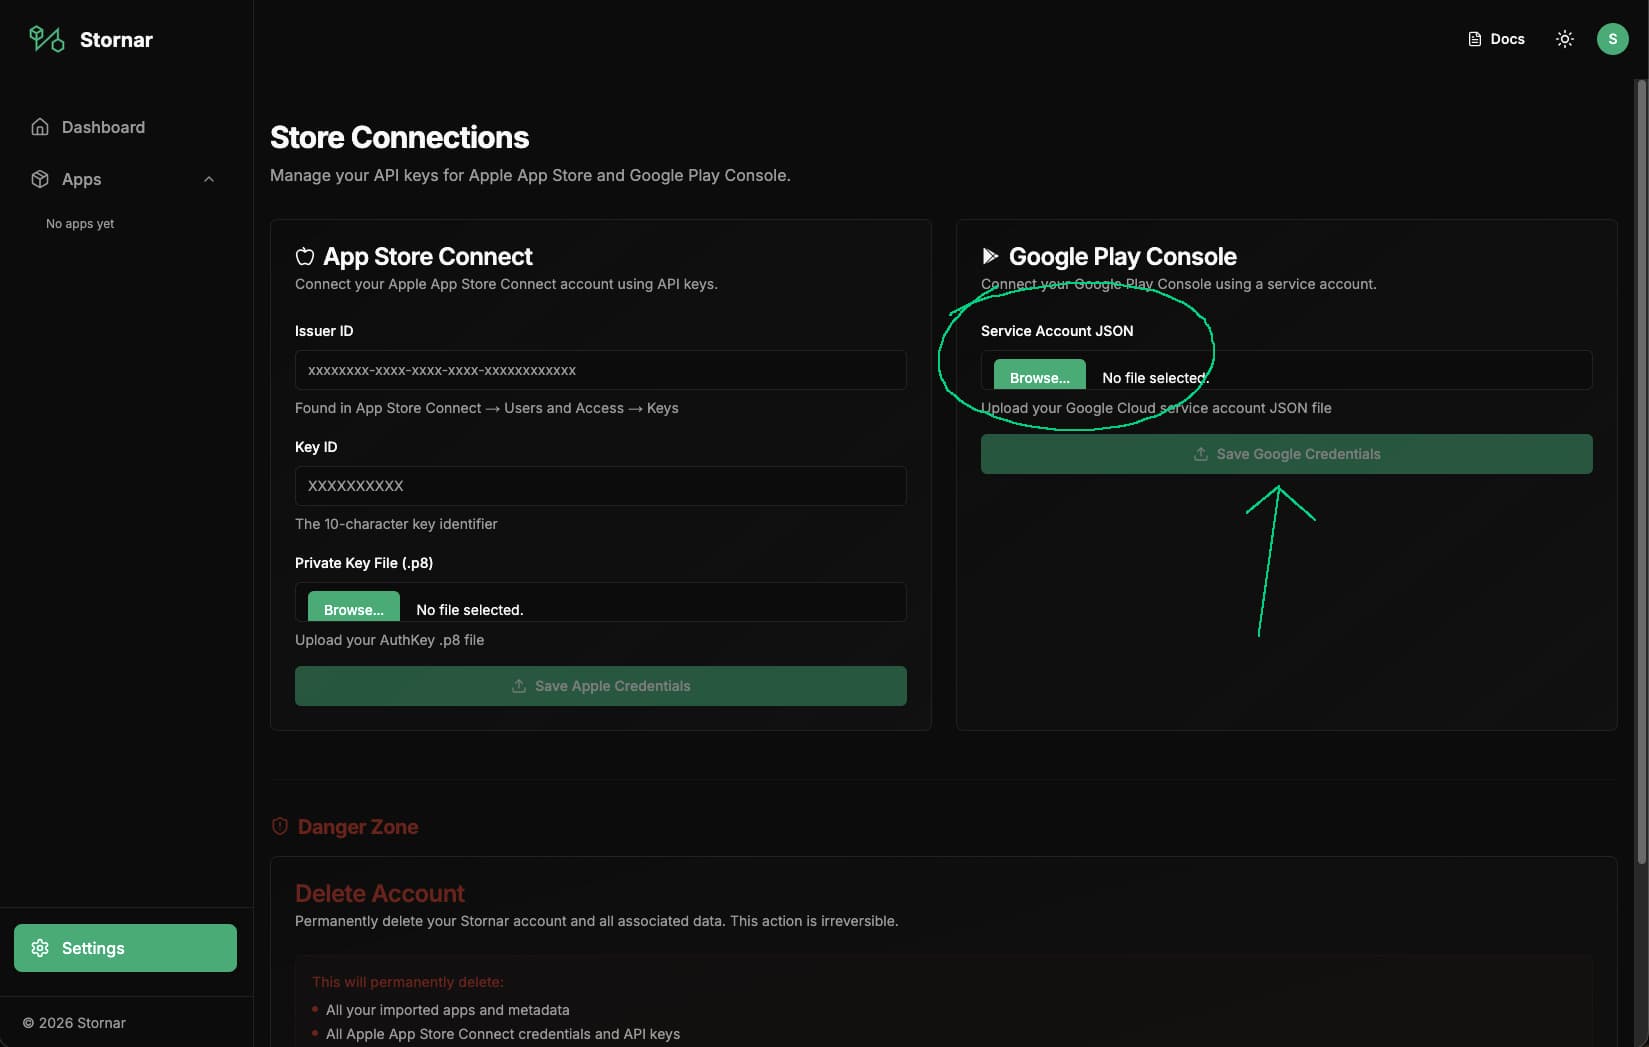Click the Settings gear icon
This screenshot has height=1047, width=1649.
tap(40, 948)
